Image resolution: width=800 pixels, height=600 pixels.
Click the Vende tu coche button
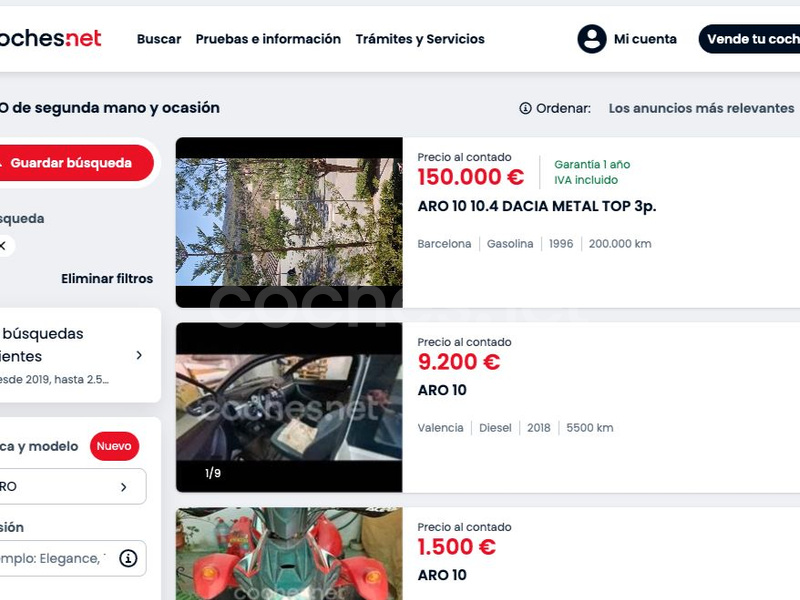coord(749,39)
